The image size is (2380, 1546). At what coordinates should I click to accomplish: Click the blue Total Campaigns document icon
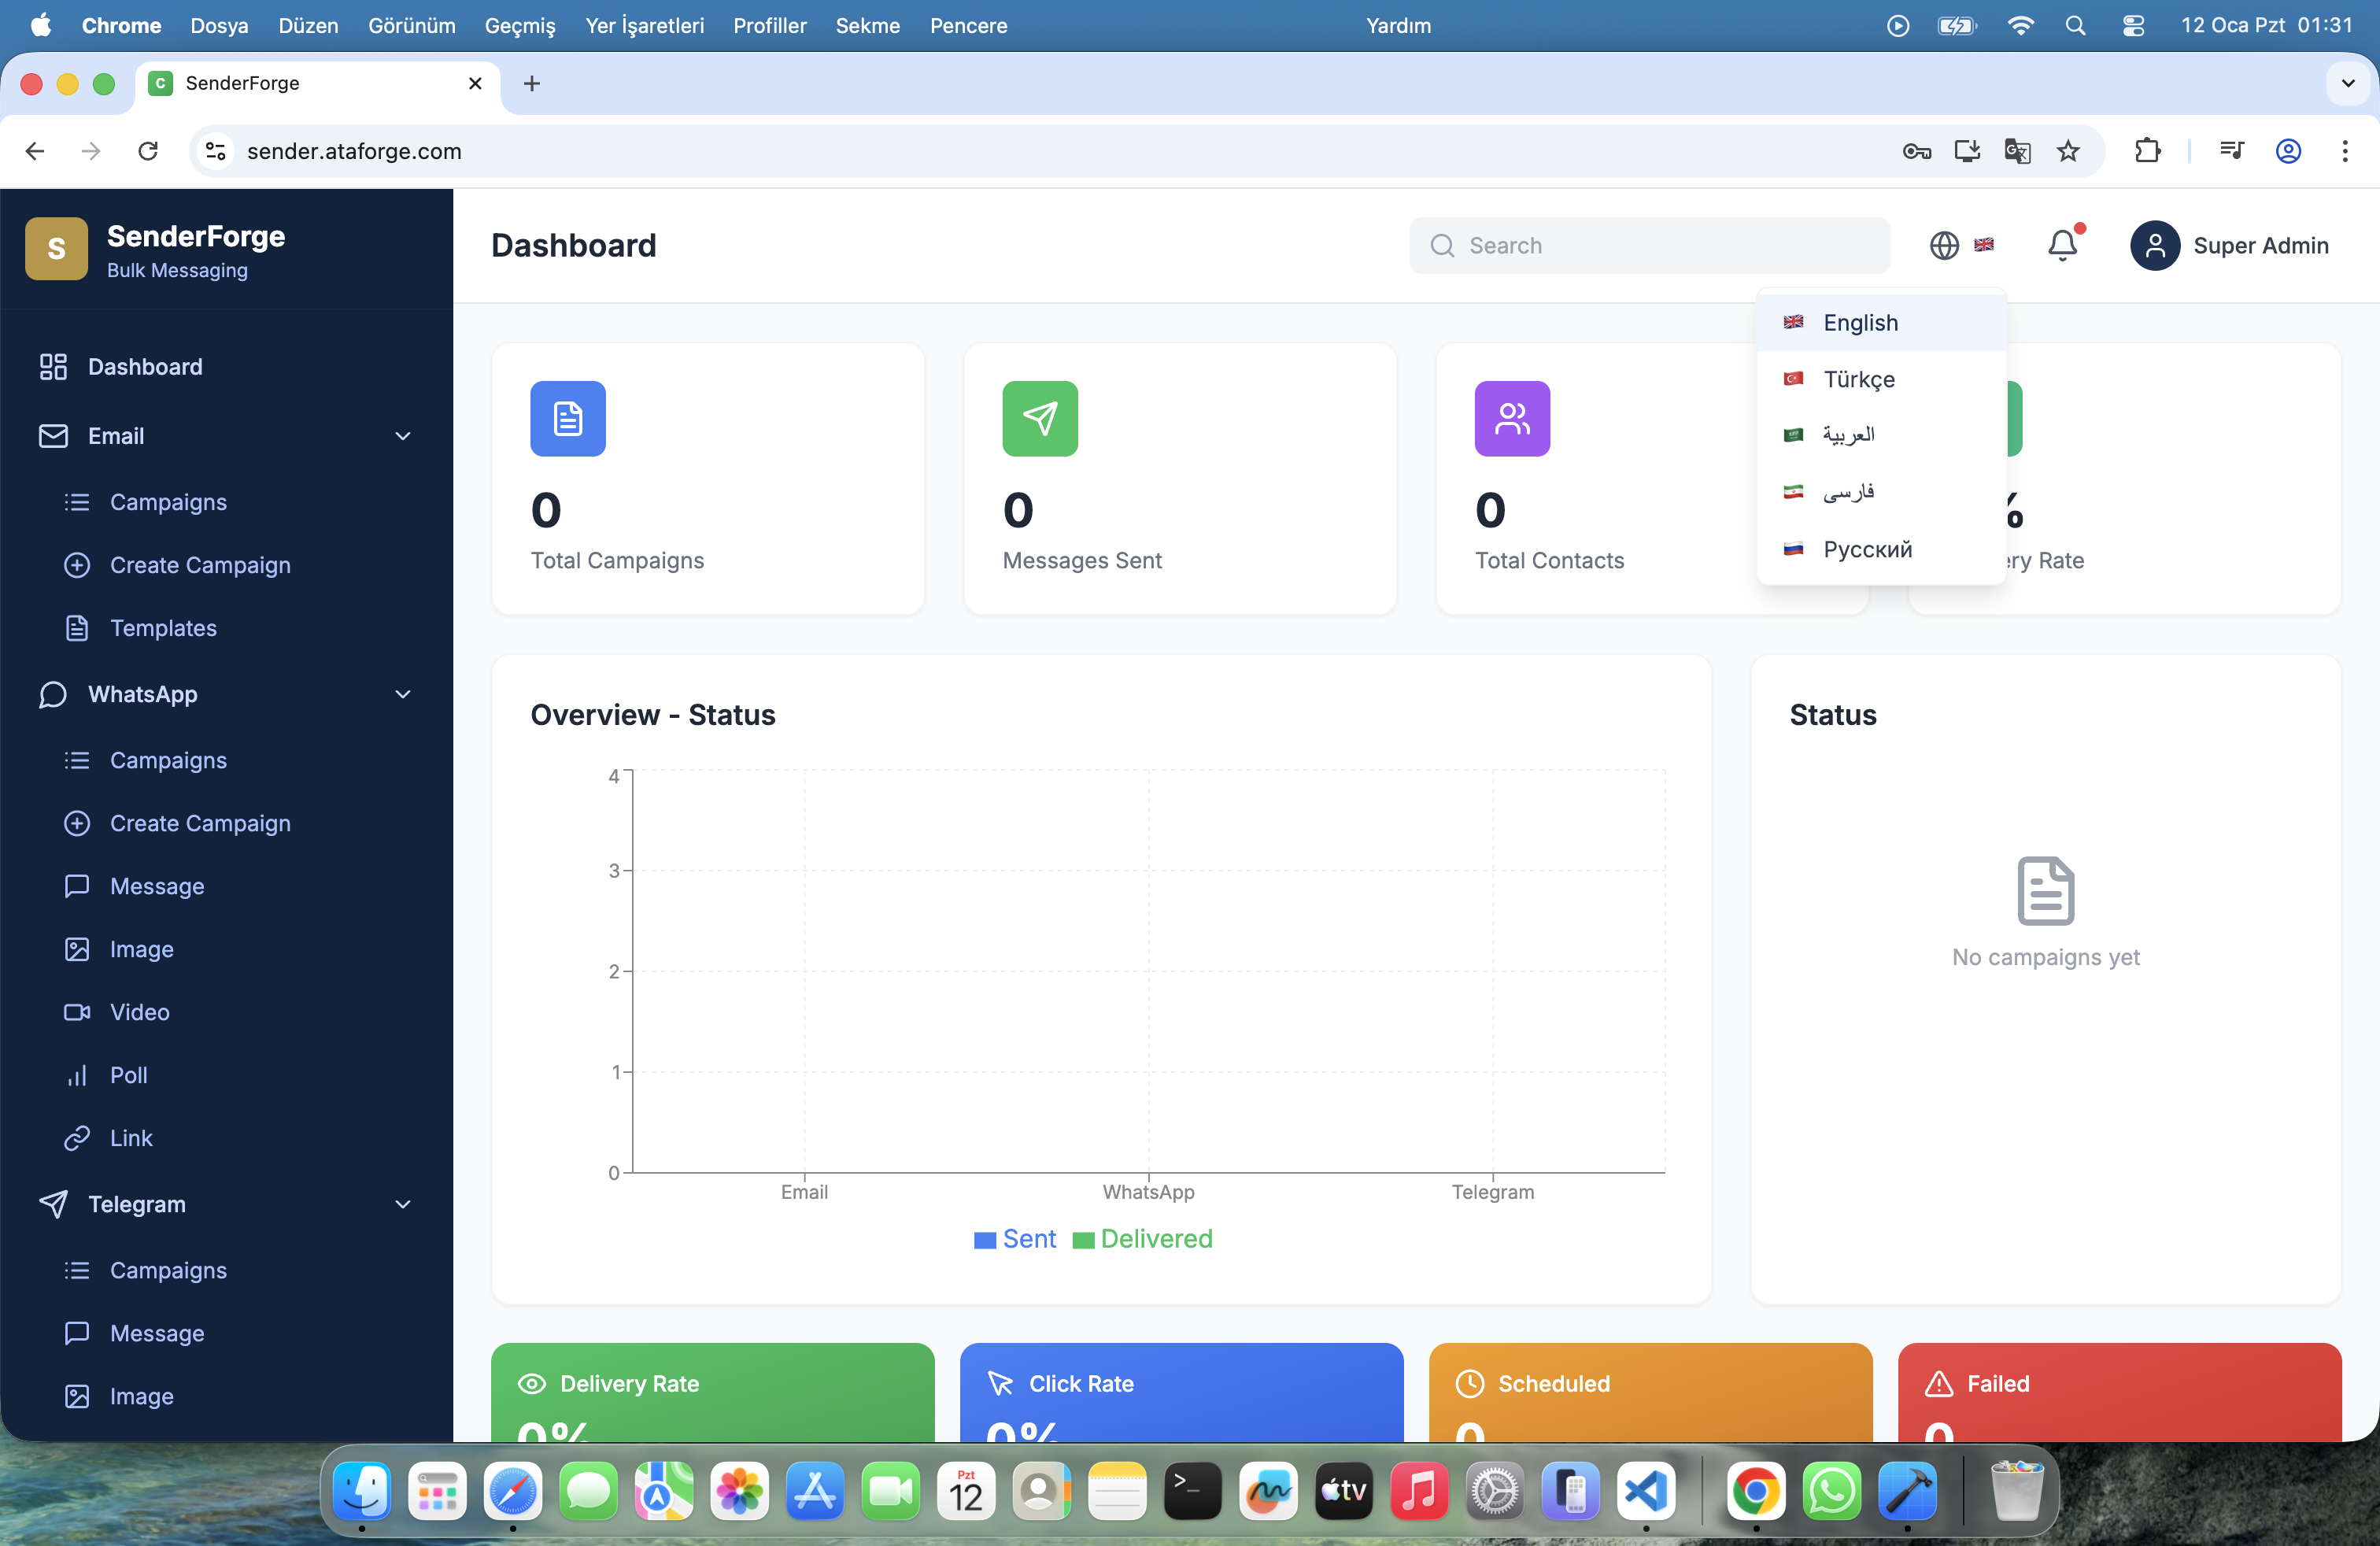coord(568,418)
